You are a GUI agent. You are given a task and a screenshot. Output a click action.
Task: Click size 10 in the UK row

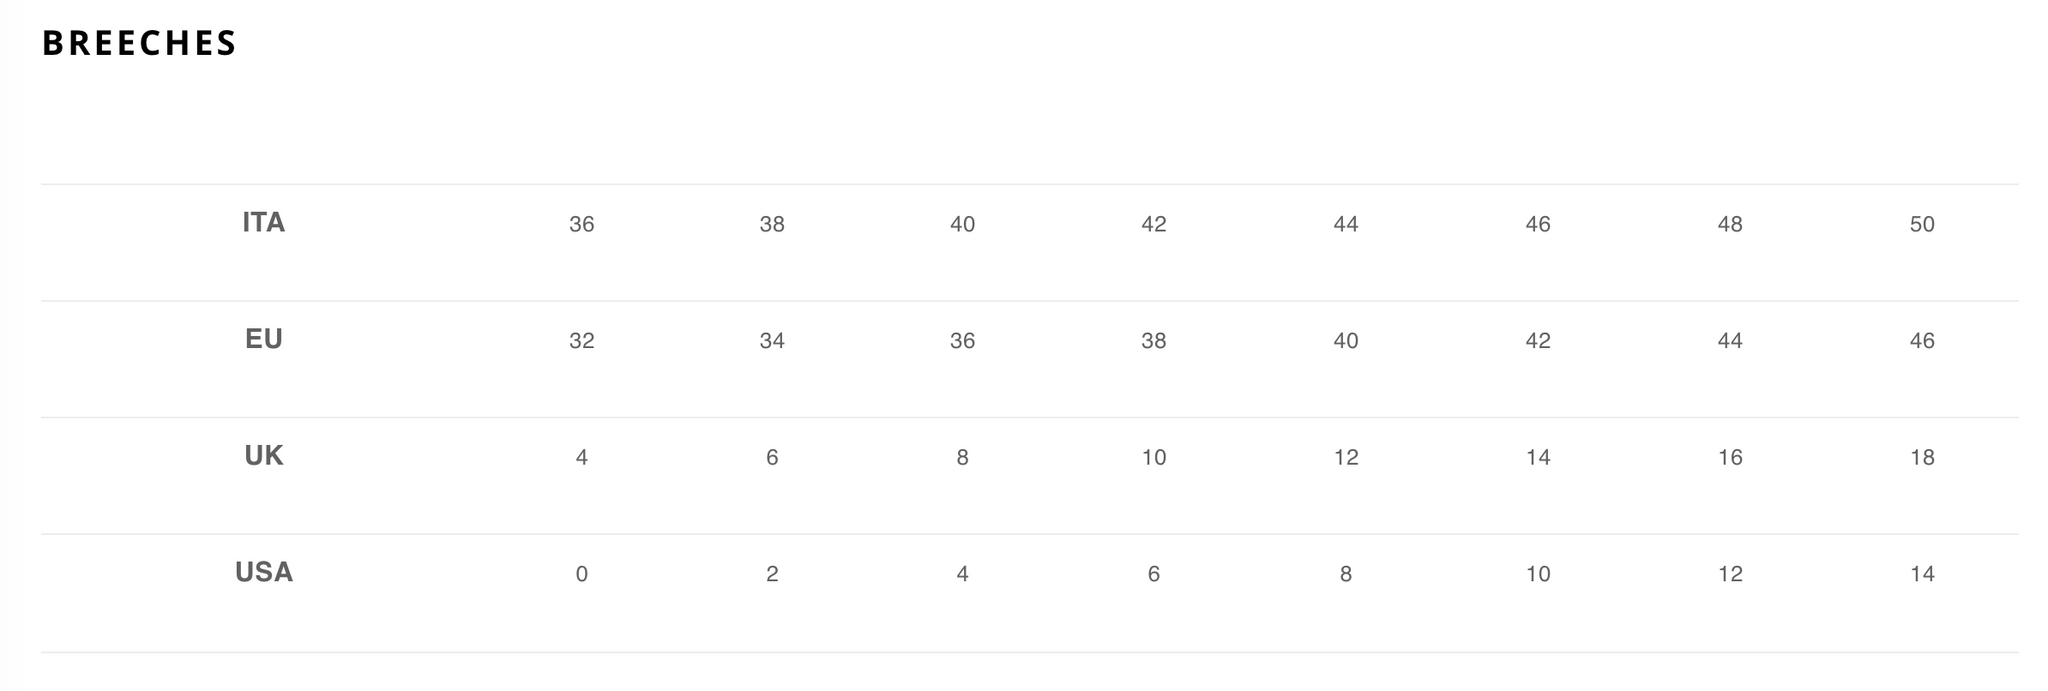coord(1154,457)
